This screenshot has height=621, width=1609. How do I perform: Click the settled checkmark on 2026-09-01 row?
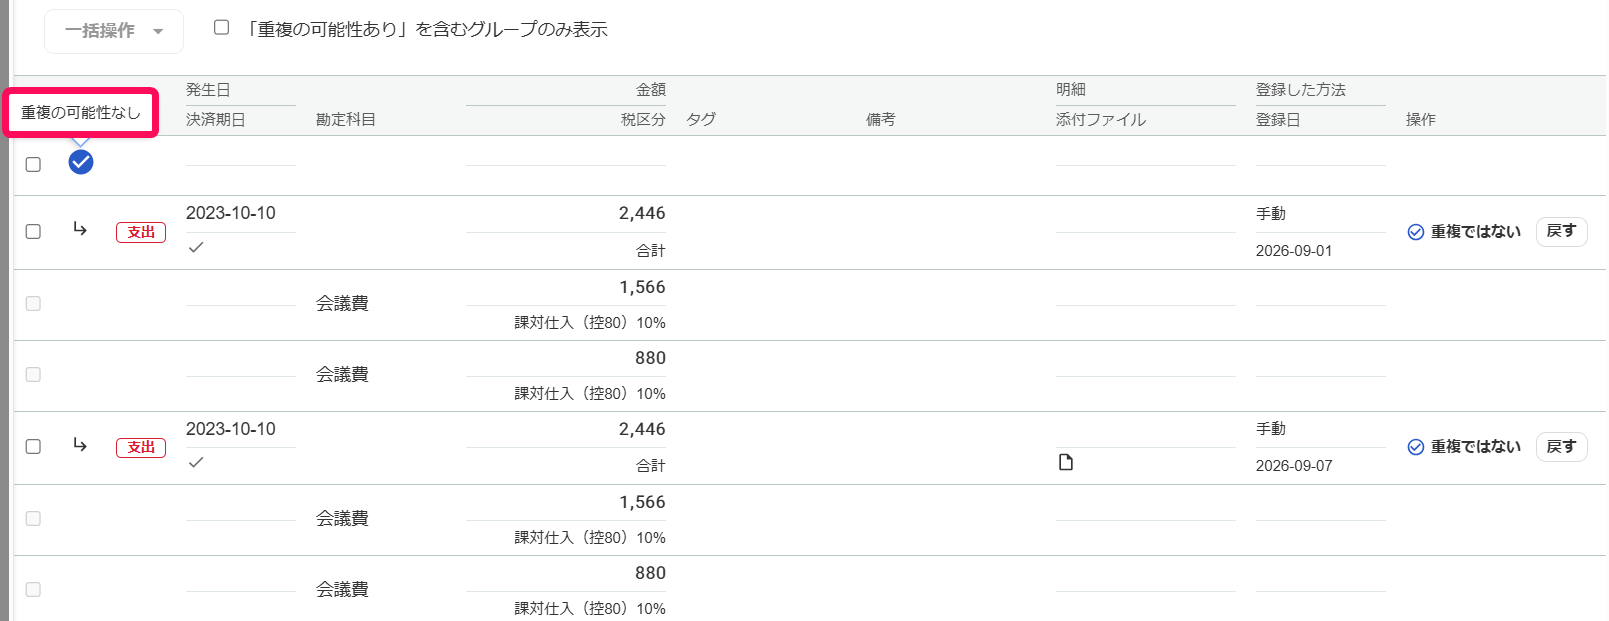coord(196,247)
